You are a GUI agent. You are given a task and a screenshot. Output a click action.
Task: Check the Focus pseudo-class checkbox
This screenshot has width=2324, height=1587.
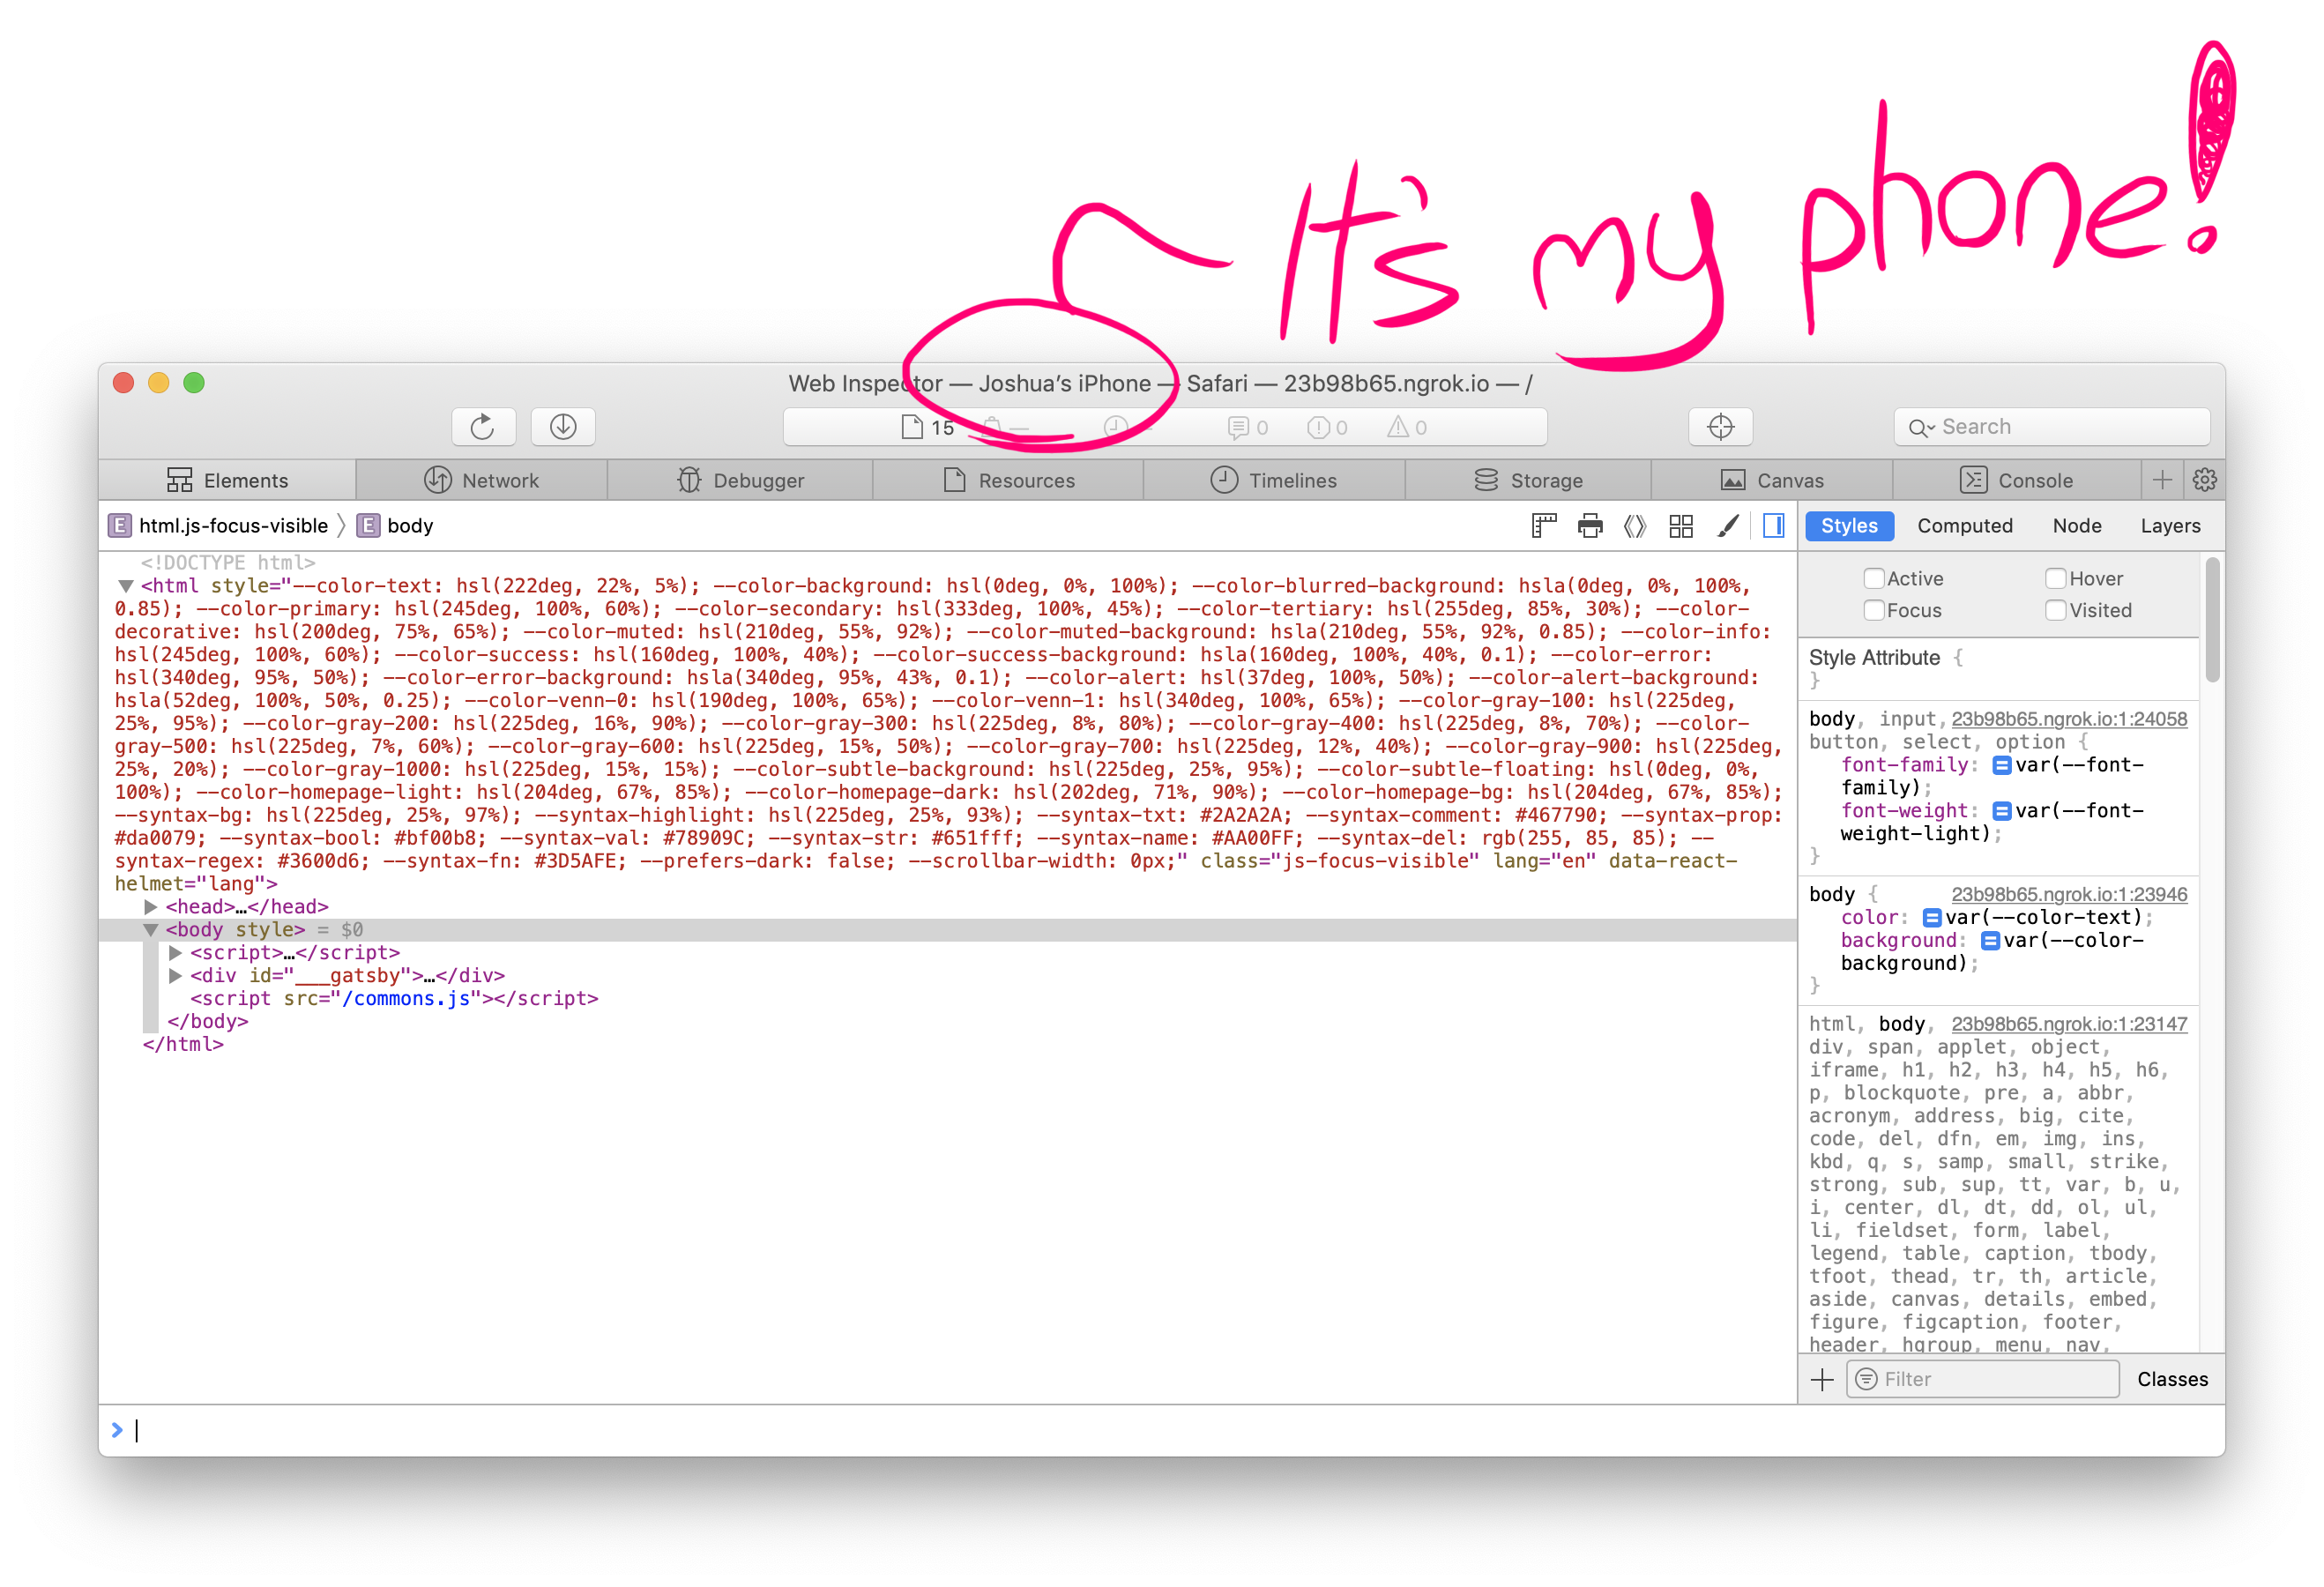(1874, 610)
